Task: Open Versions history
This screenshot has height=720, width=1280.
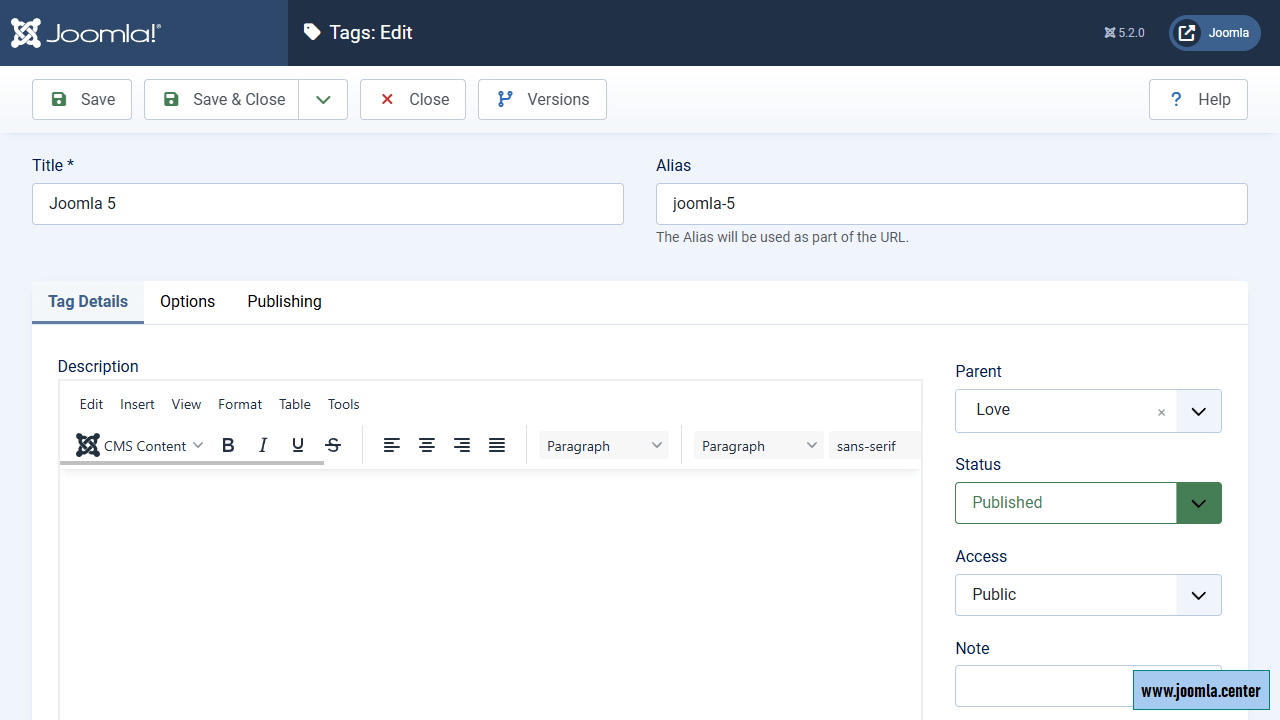Action: click(542, 99)
